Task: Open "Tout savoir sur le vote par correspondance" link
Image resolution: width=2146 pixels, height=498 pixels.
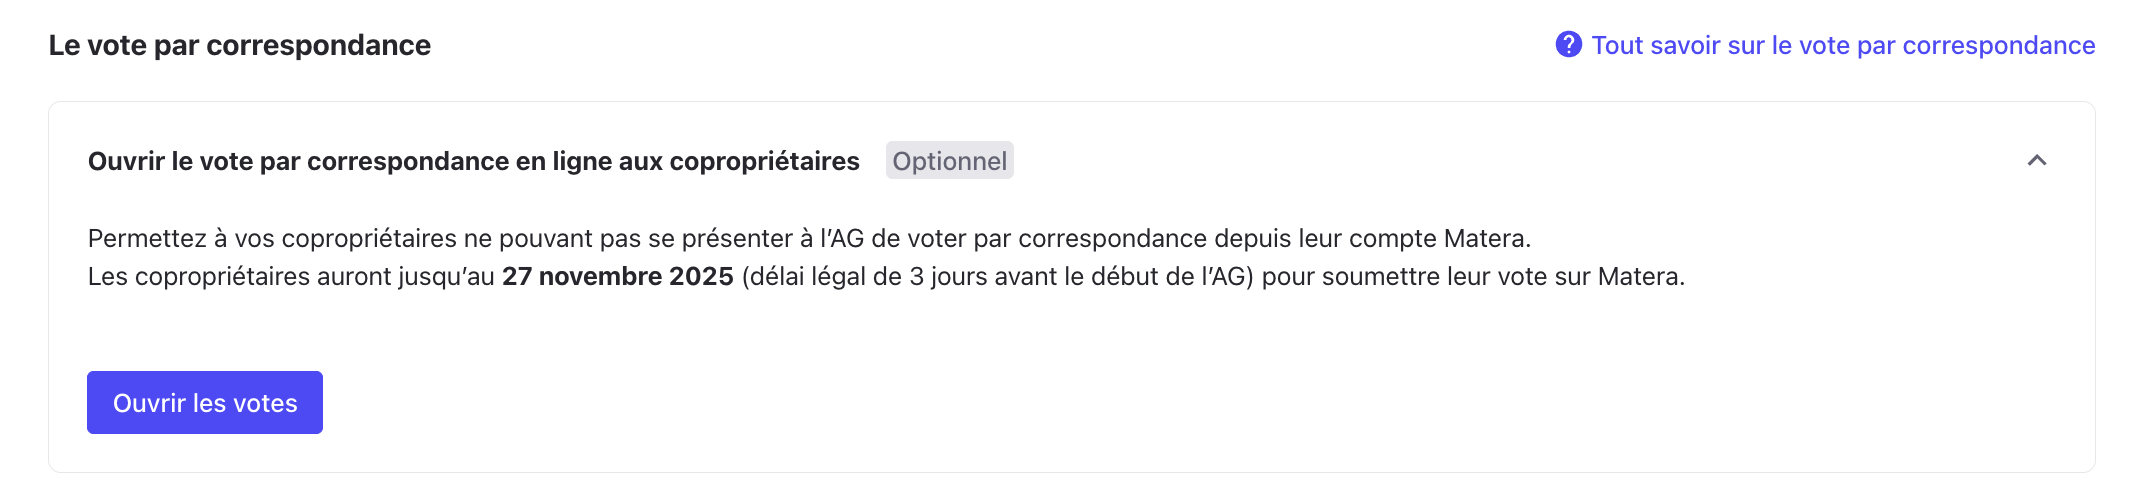Action: (1842, 45)
